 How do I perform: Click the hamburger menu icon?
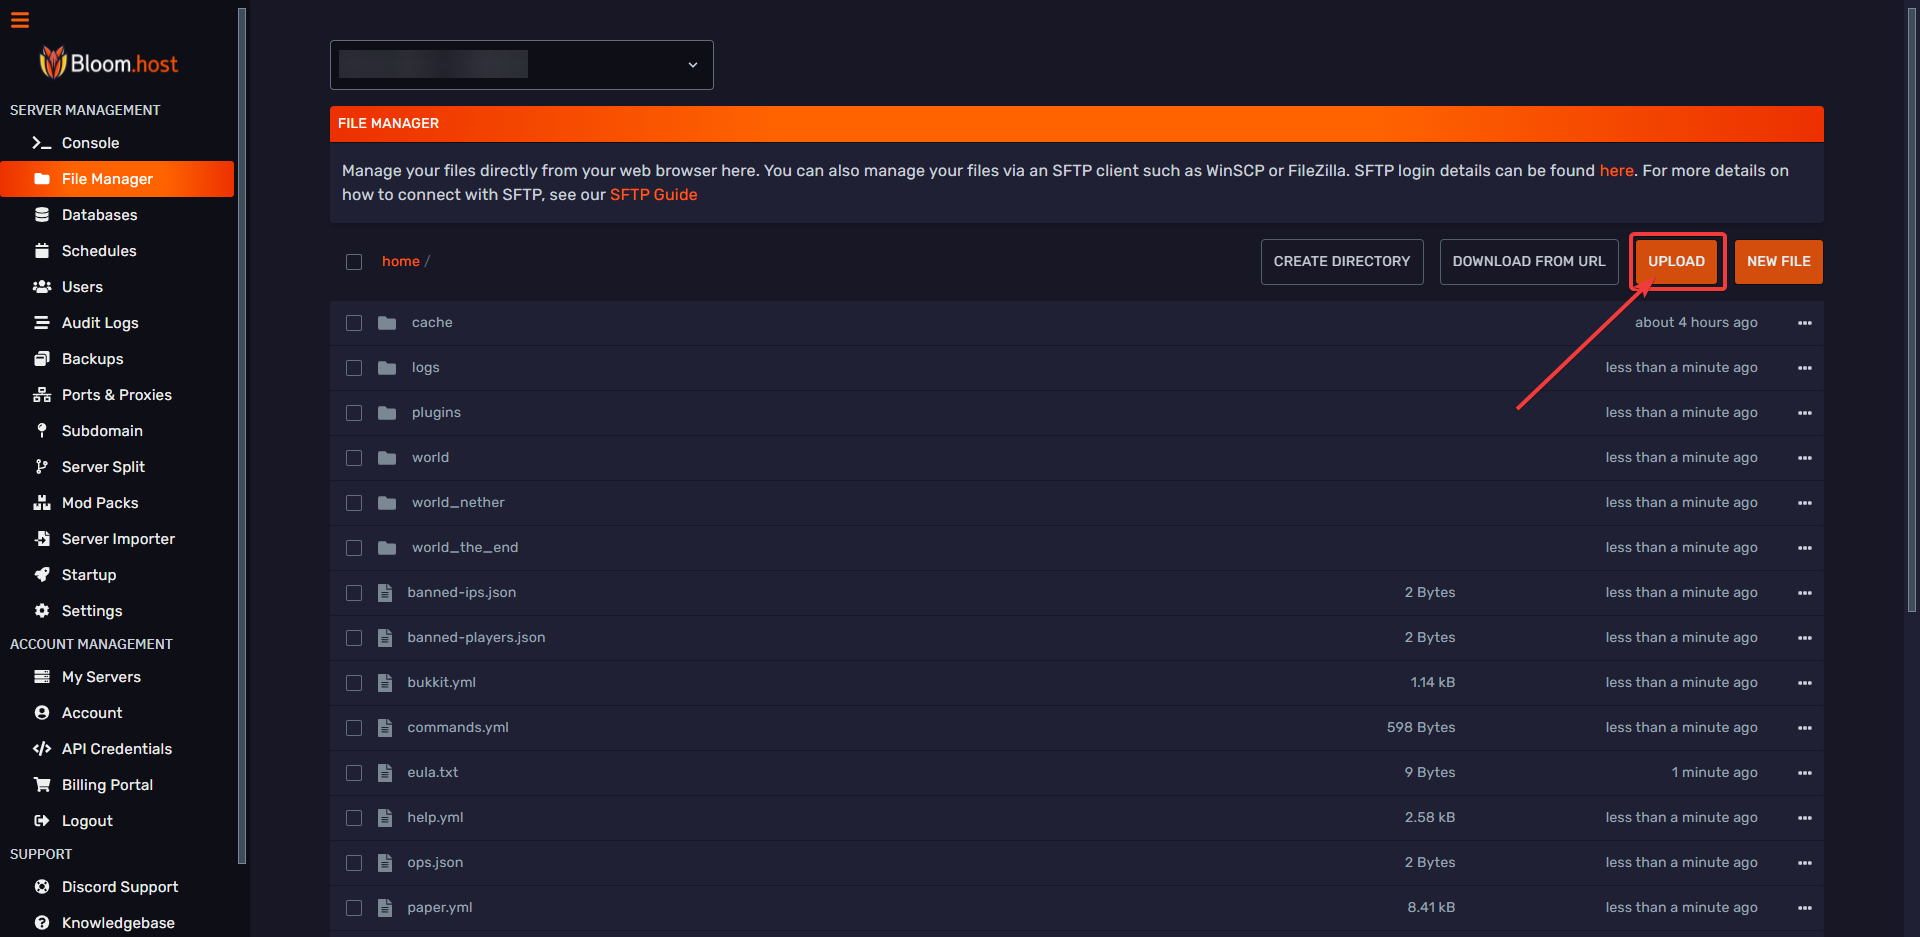[20, 20]
